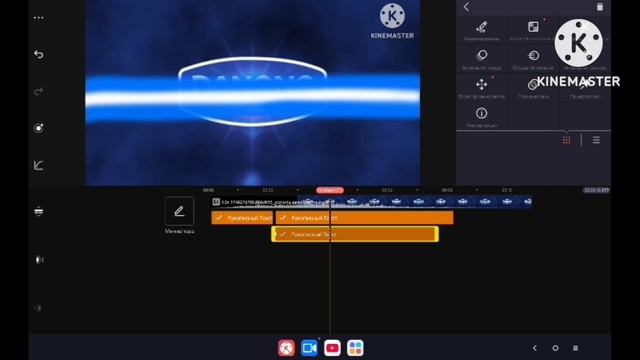Image resolution: width=640 pixels, height=360 pixels.
Task: Click the pencil tile beside the timeline
Action: (x=180, y=211)
